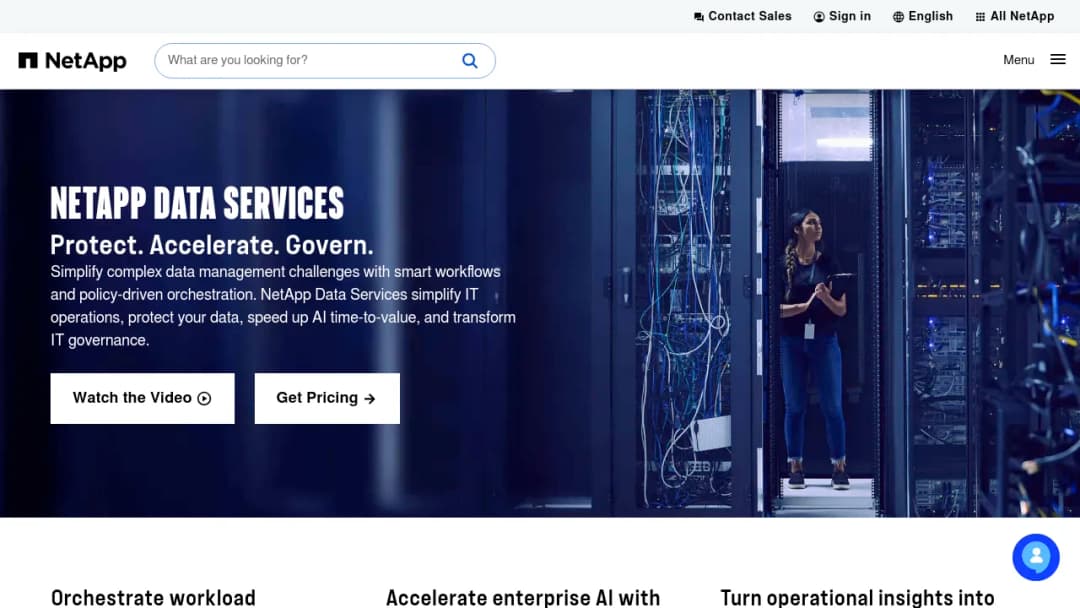
Task: Click the Get Pricing button
Action: pos(327,398)
